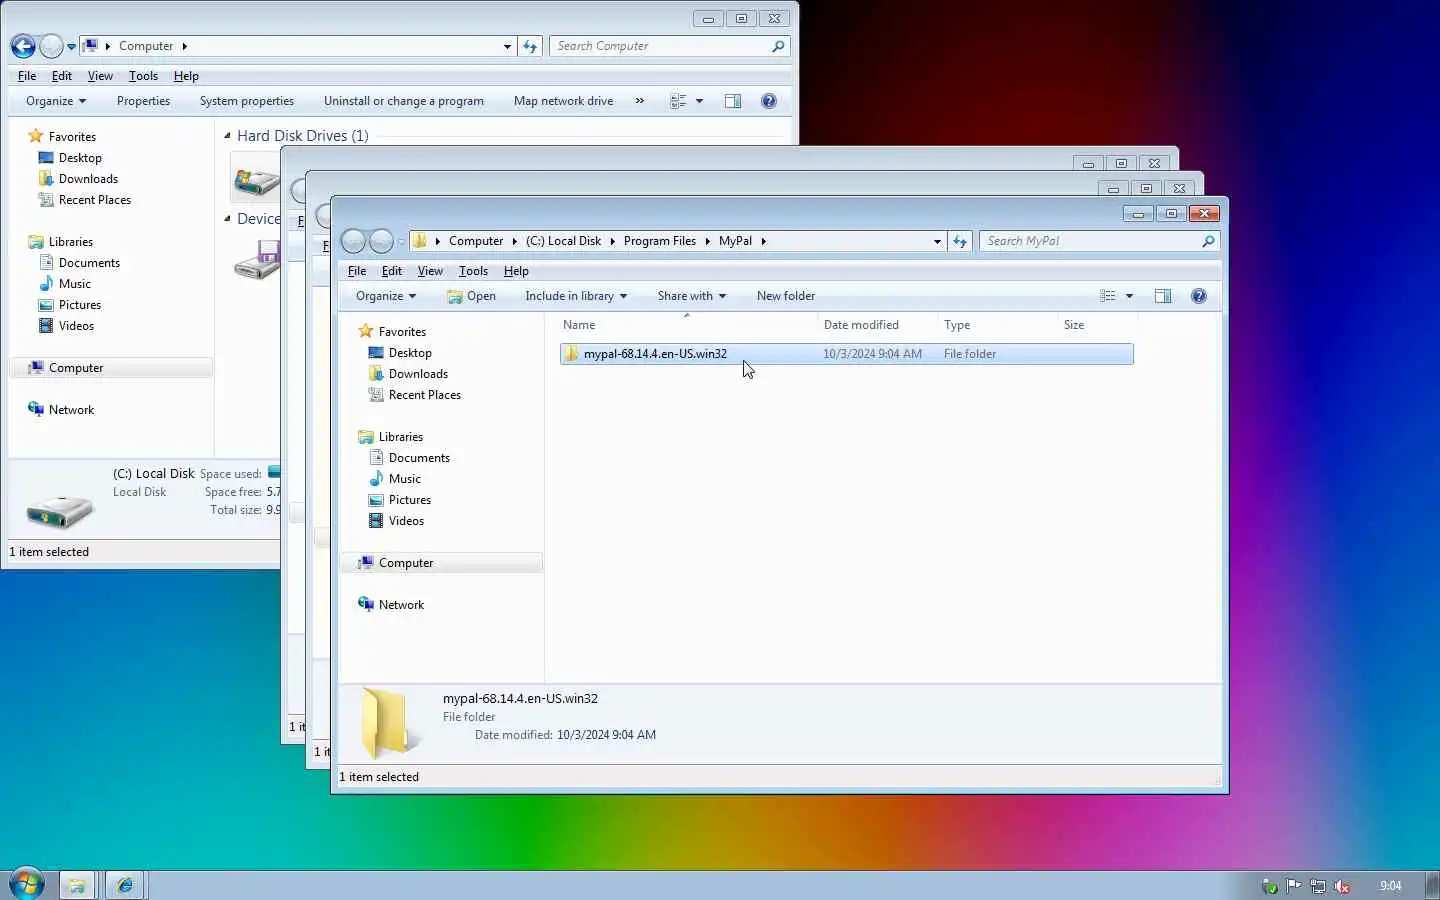Click the Search MyPal input field
This screenshot has width=1440, height=900.
(1090, 241)
